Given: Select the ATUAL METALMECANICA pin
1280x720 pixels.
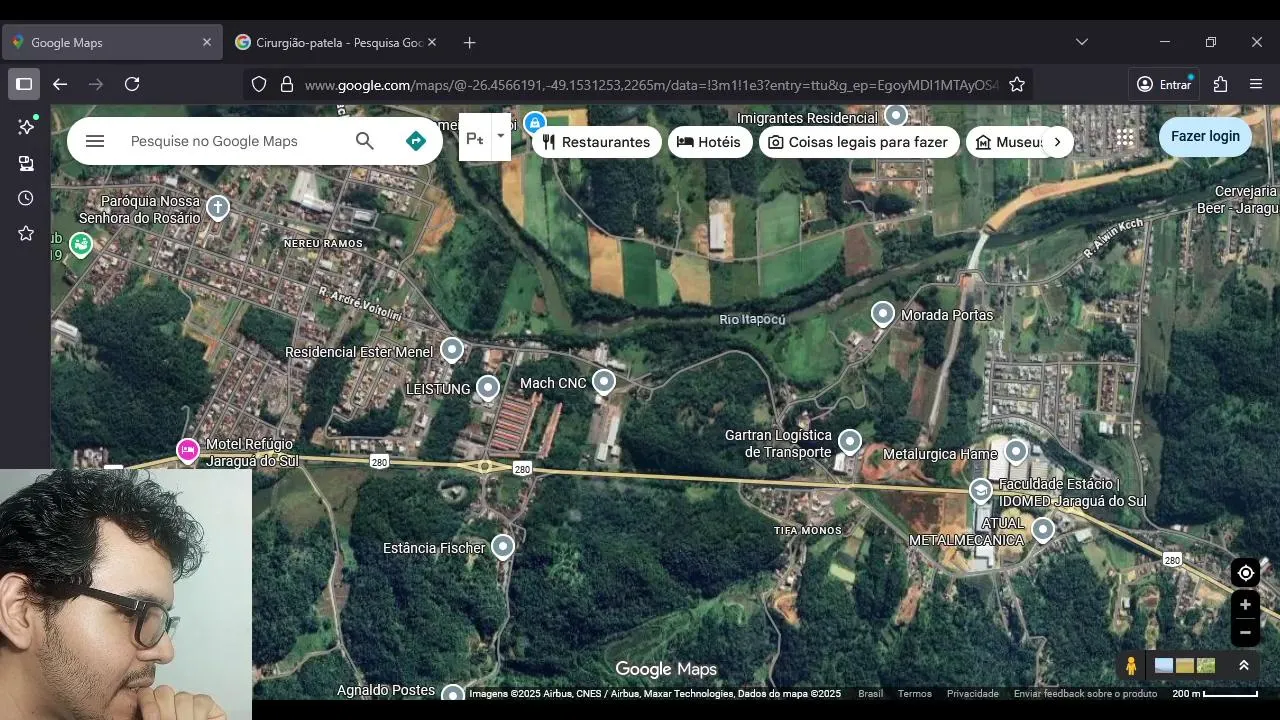Looking at the screenshot, I should 1043,529.
